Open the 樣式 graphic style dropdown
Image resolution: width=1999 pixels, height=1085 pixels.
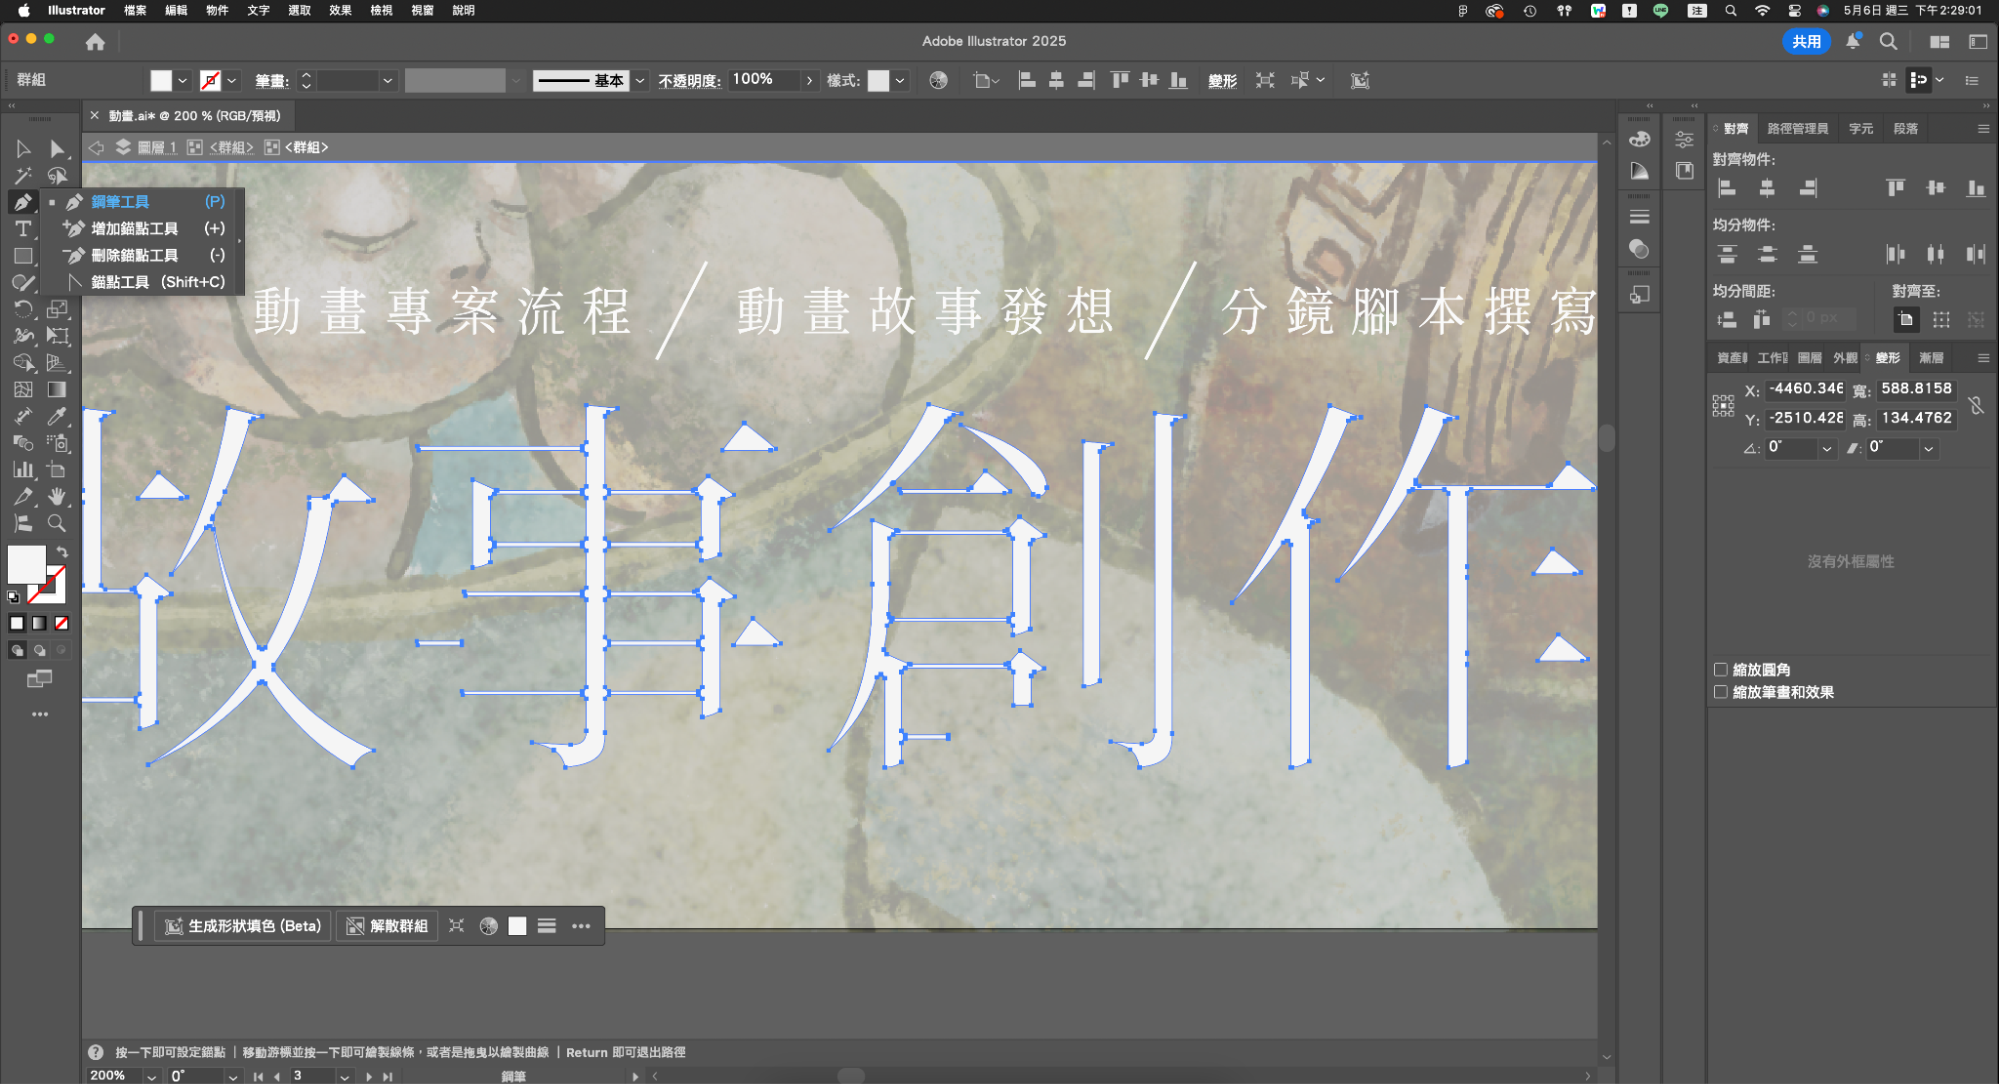tap(900, 80)
